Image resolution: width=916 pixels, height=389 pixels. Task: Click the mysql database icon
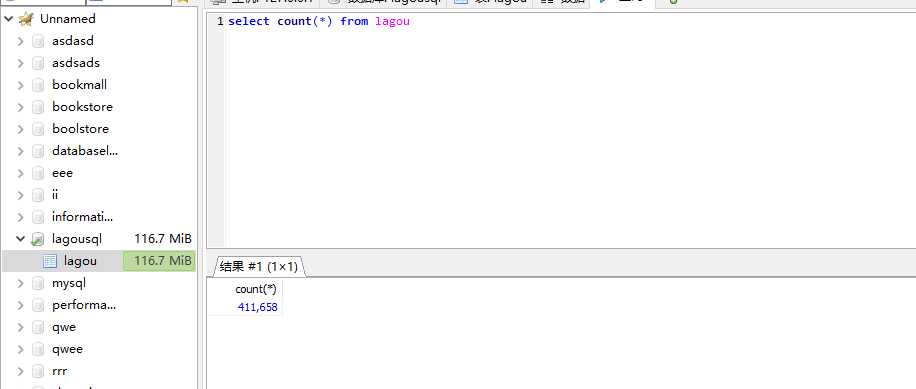pos(38,283)
